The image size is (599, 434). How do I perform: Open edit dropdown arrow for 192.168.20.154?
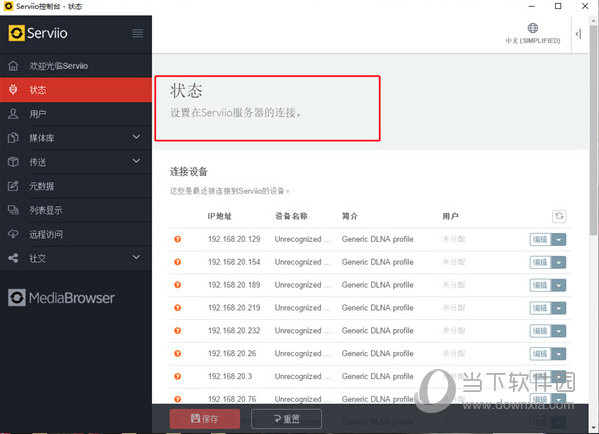tap(559, 262)
